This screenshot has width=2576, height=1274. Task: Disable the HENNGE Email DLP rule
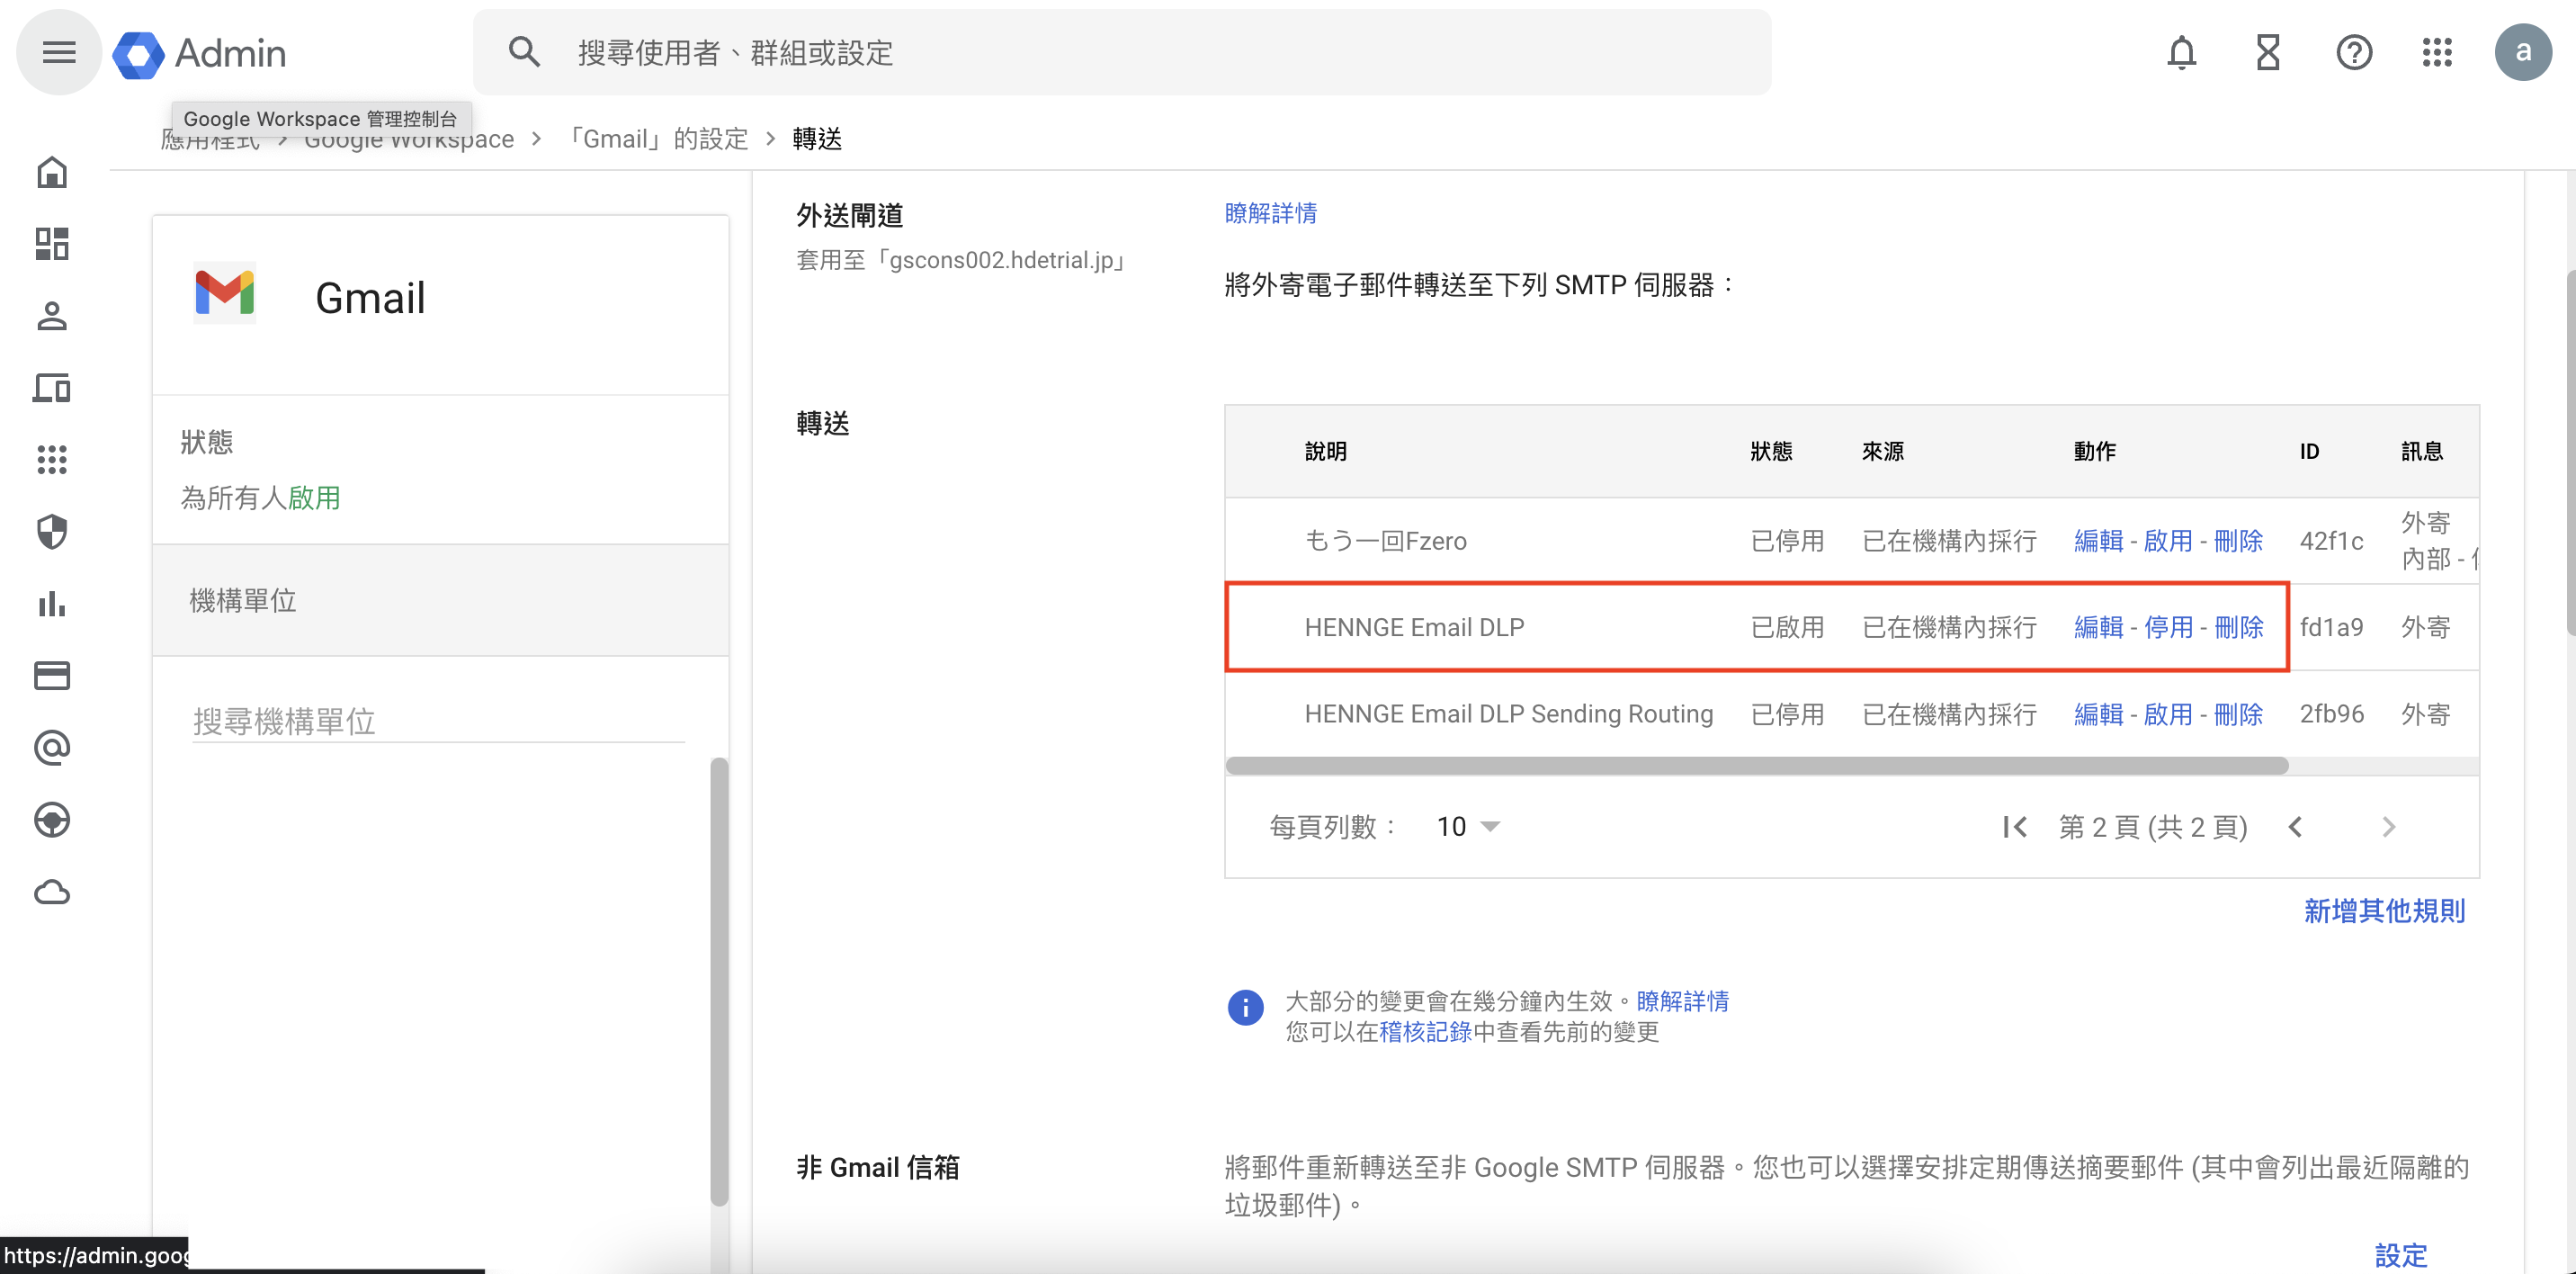[2167, 628]
